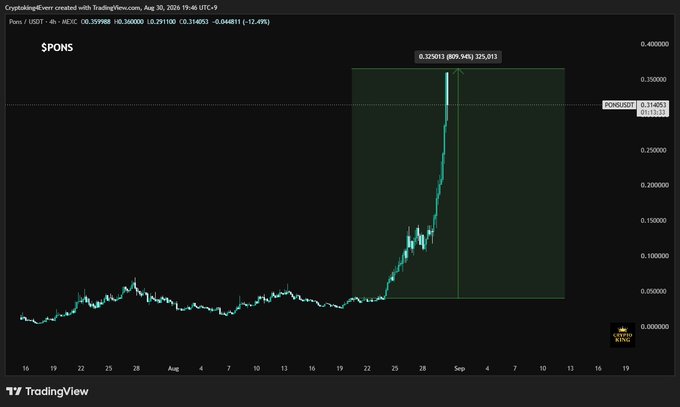Click the 0.050000 price axis label
The image size is (680, 407).
point(654,291)
